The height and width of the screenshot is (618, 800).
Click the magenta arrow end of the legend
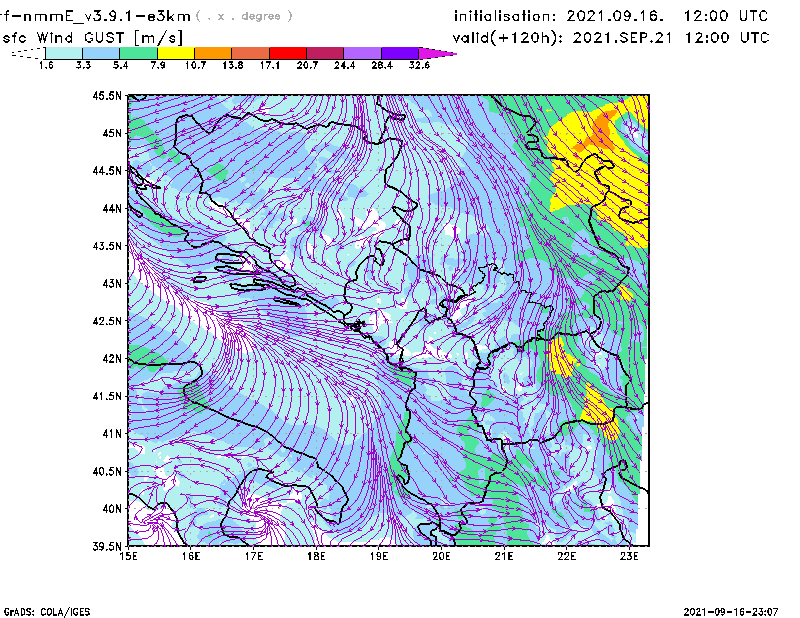click(437, 53)
